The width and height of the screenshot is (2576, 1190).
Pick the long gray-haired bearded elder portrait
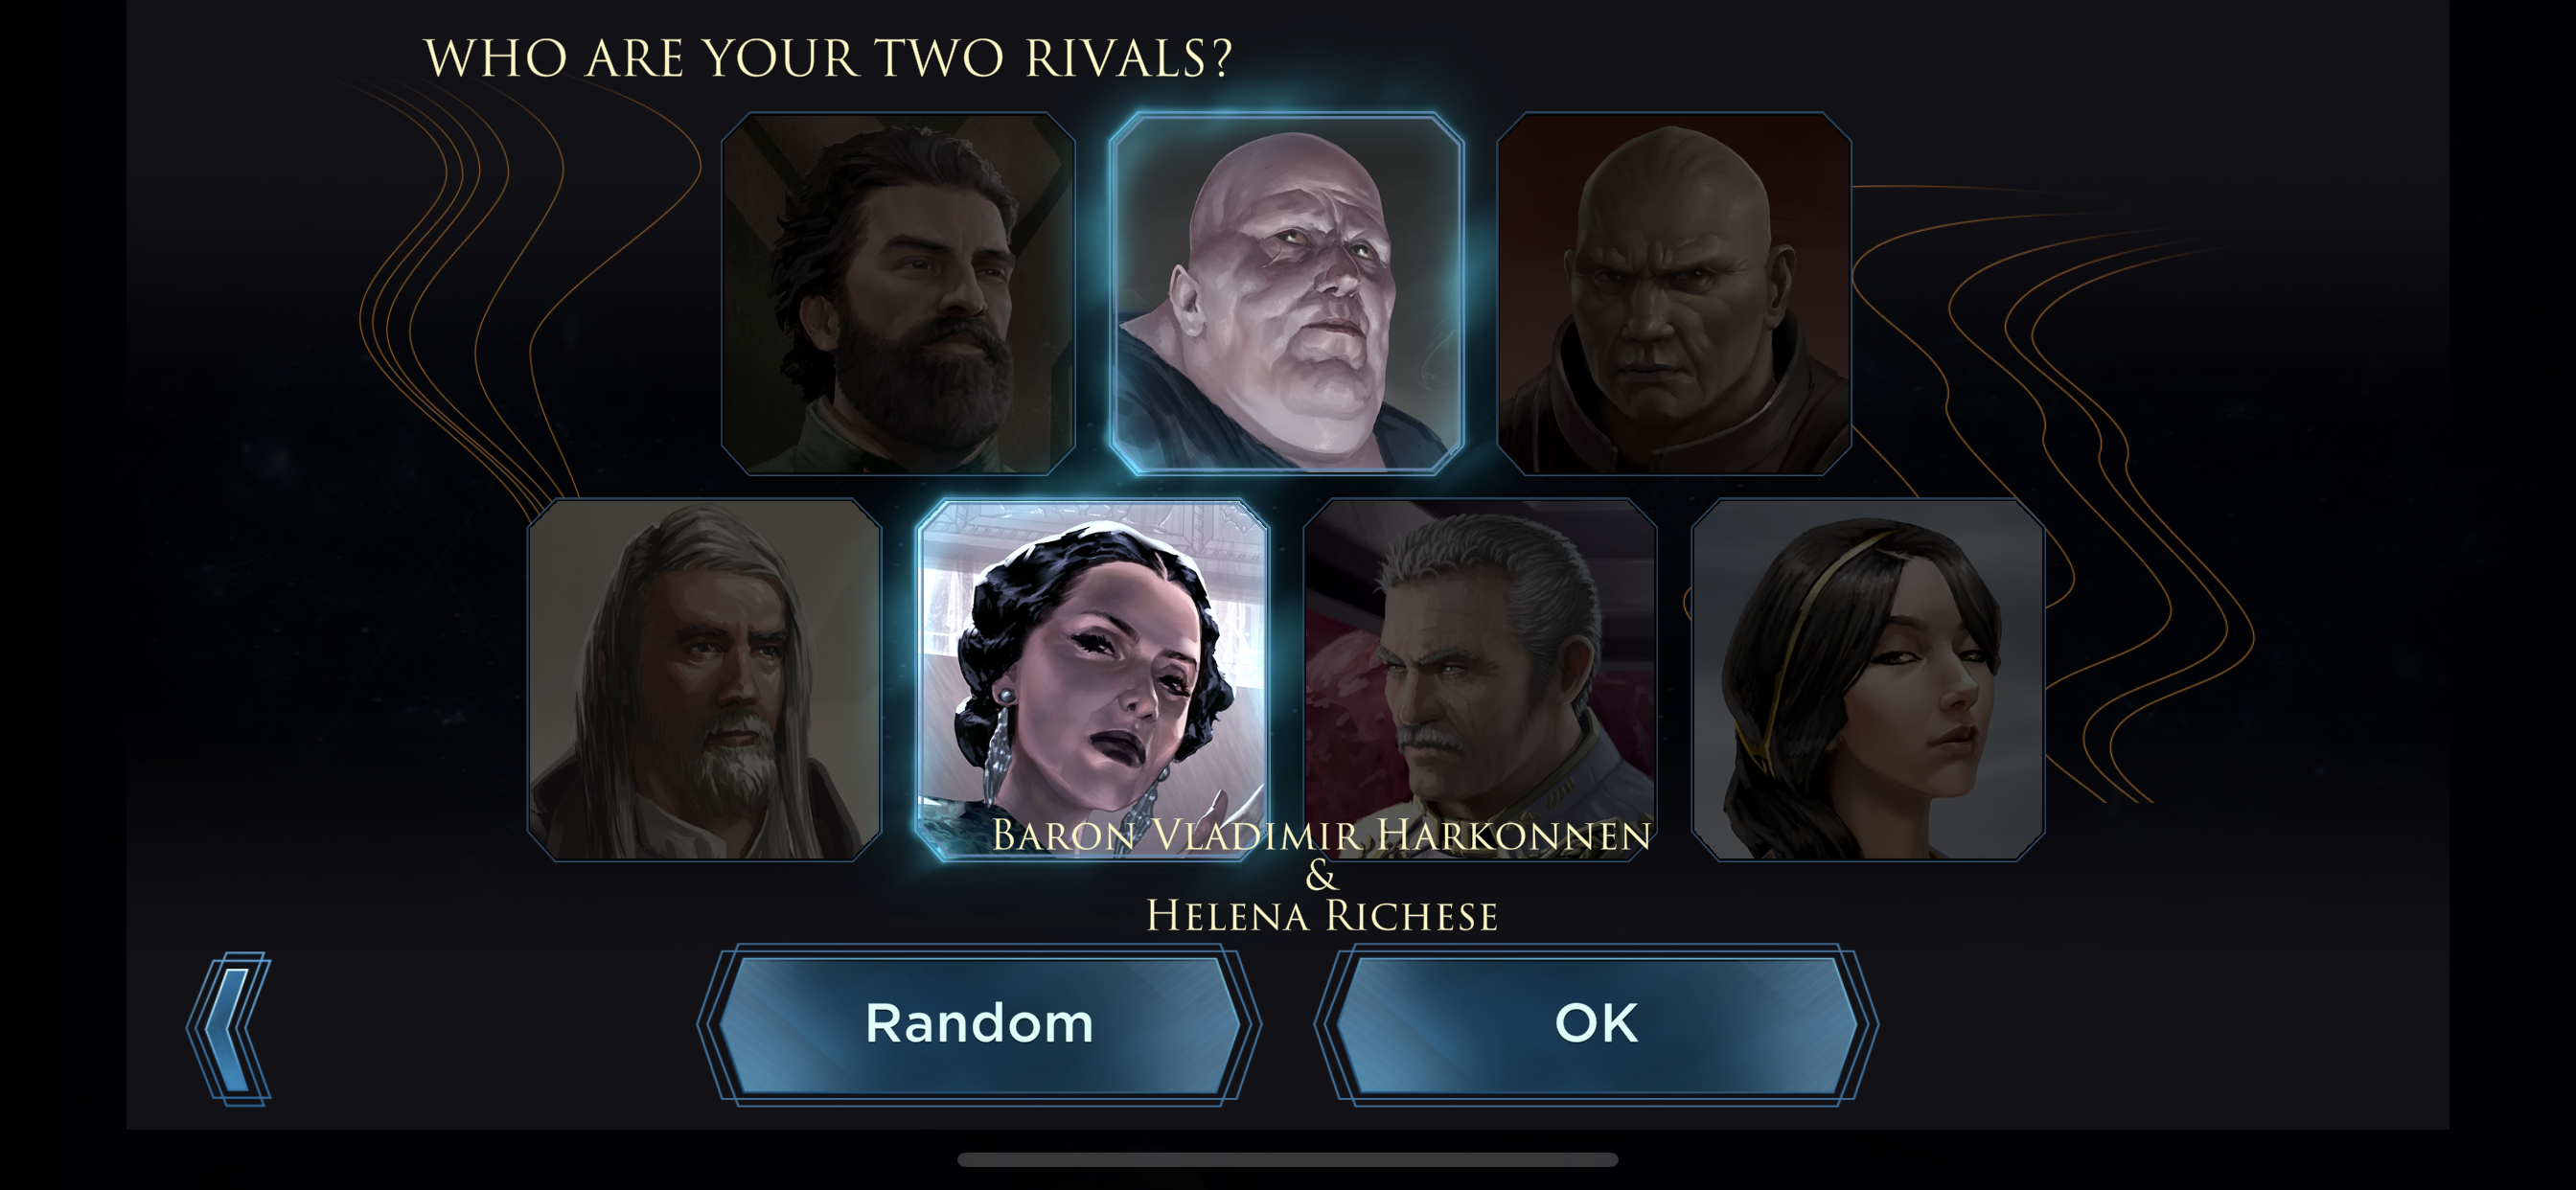704,680
